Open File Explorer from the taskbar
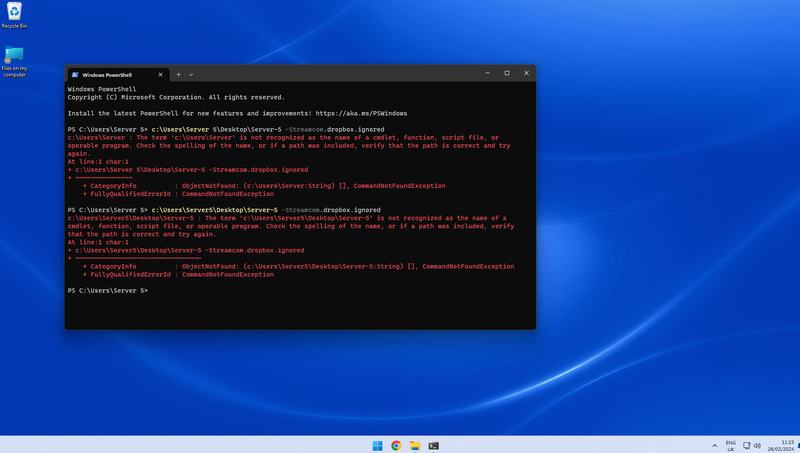Screen dimensions: 800x453 [x=415, y=445]
